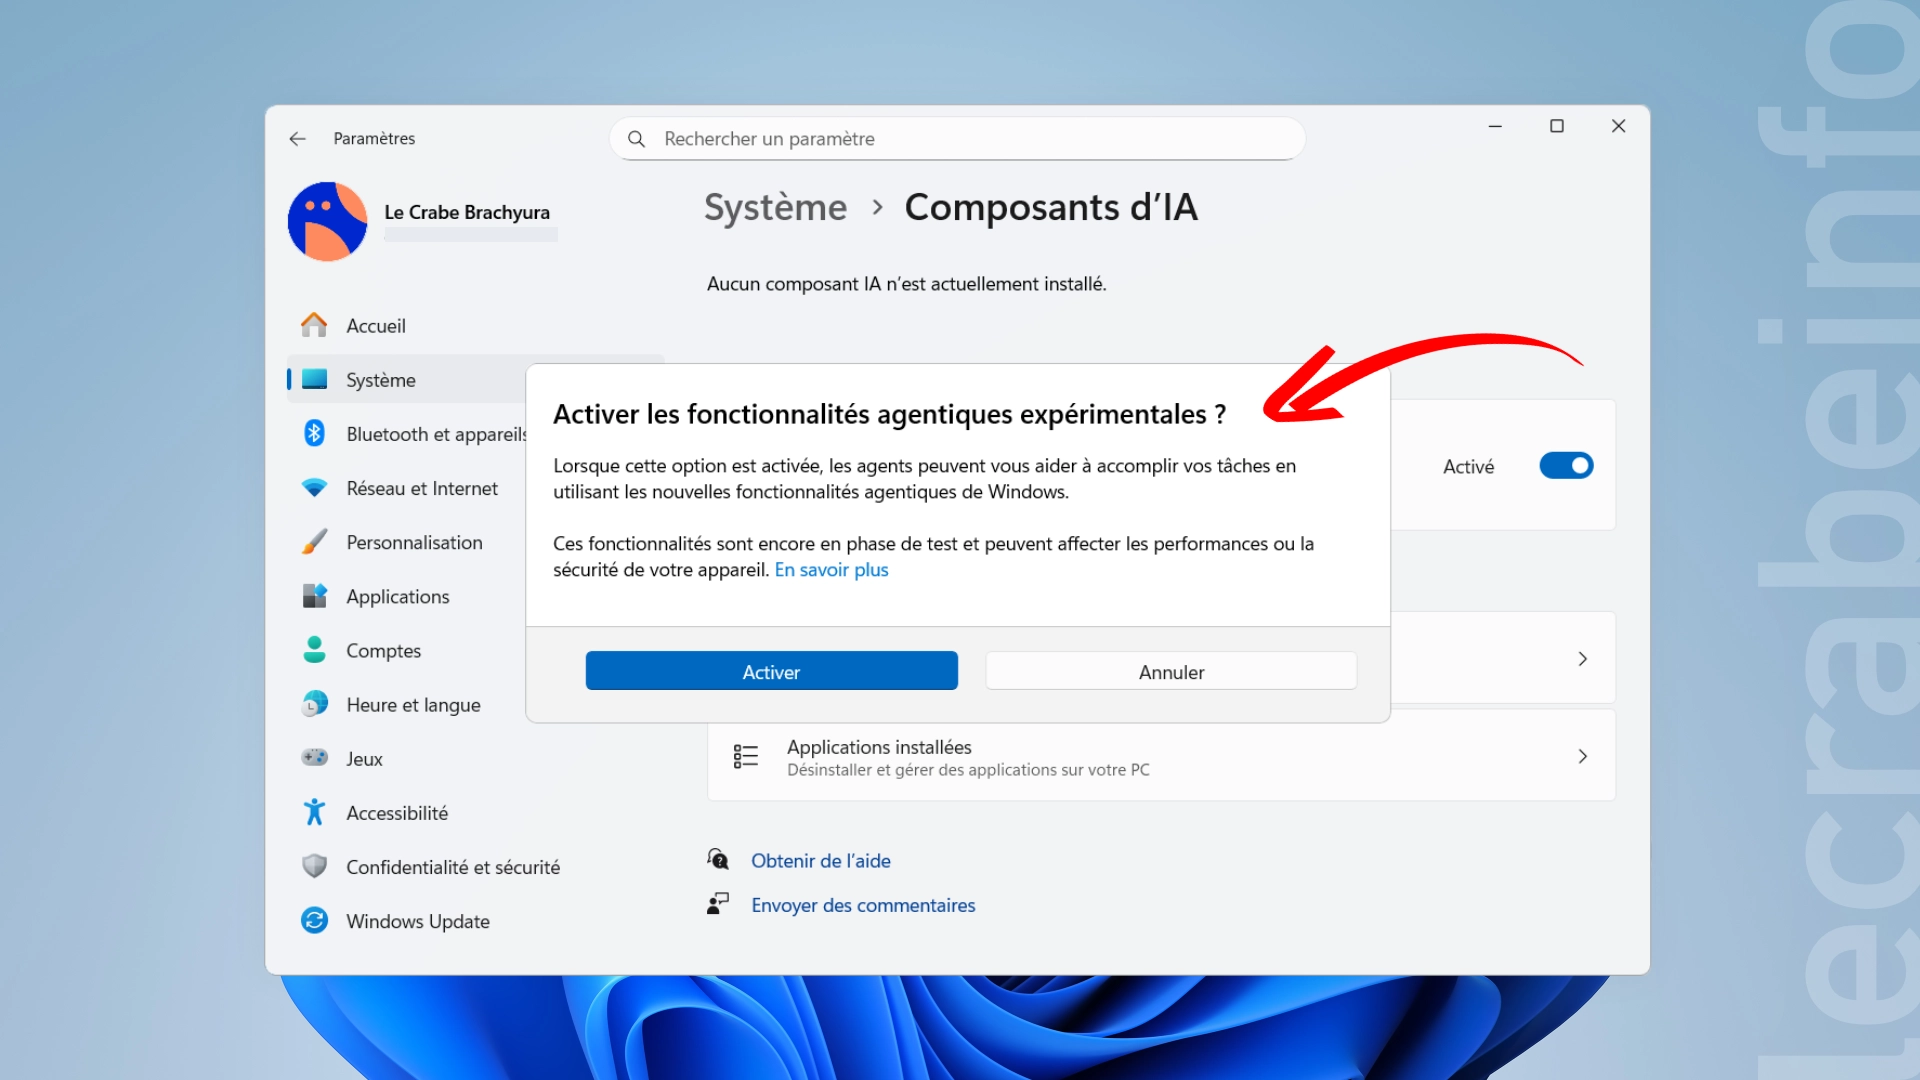Click the Jeux gamepad icon
This screenshot has width=1920, height=1080.
[x=314, y=758]
